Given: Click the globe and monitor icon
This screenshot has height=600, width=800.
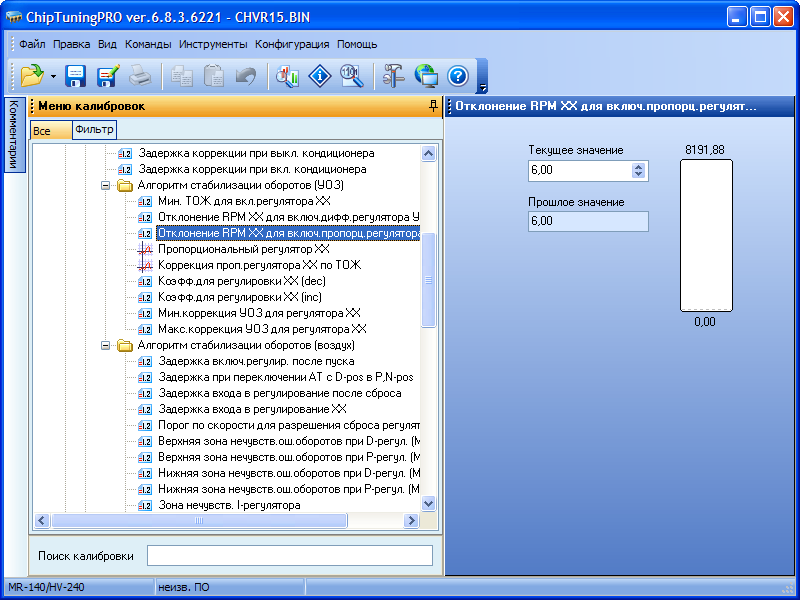Looking at the screenshot, I should pyautogui.click(x=426, y=76).
